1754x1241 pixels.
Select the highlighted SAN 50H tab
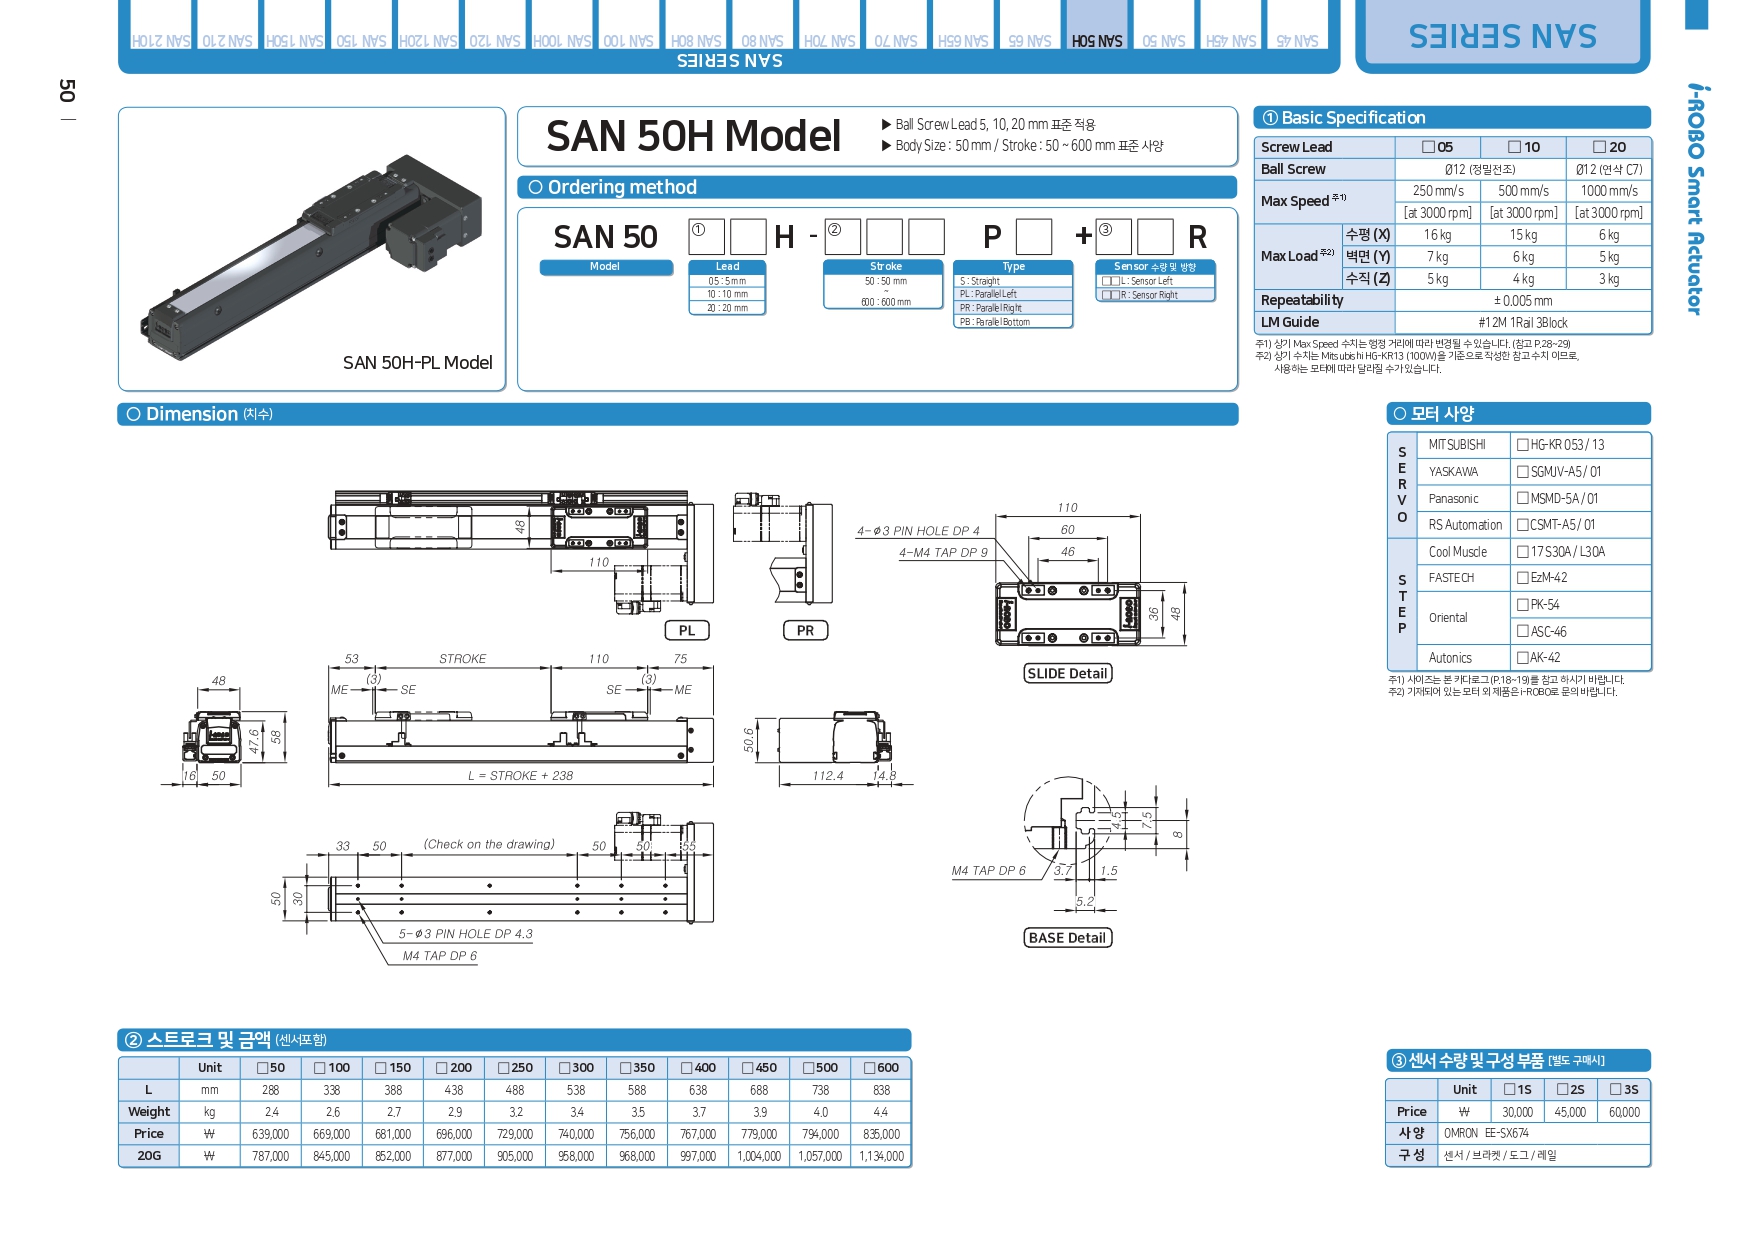pyautogui.click(x=1096, y=25)
